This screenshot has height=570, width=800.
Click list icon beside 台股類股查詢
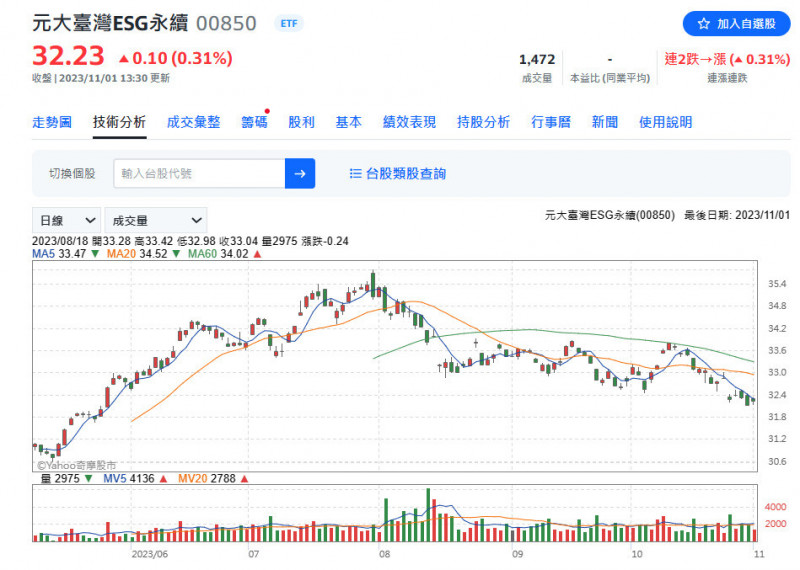point(355,174)
